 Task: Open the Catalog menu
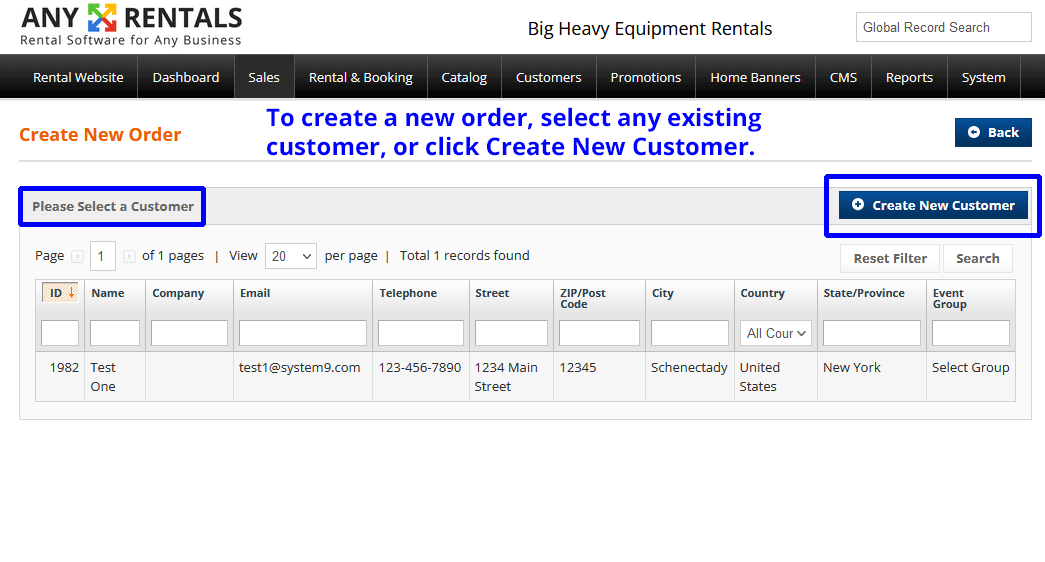(464, 77)
